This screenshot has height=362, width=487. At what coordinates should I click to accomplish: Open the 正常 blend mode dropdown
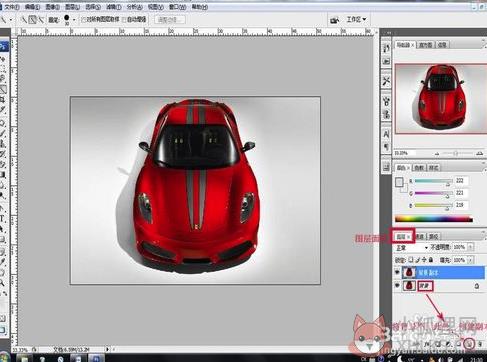click(412, 248)
